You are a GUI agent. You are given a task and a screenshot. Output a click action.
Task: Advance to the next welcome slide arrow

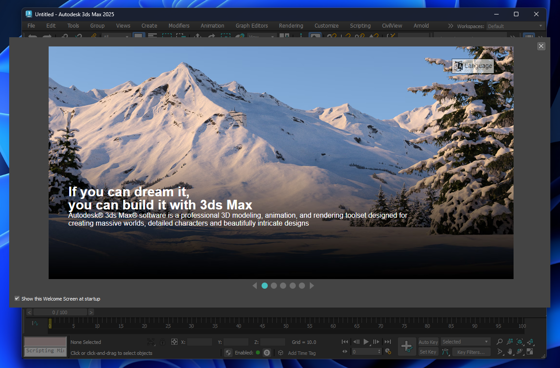[311, 286]
